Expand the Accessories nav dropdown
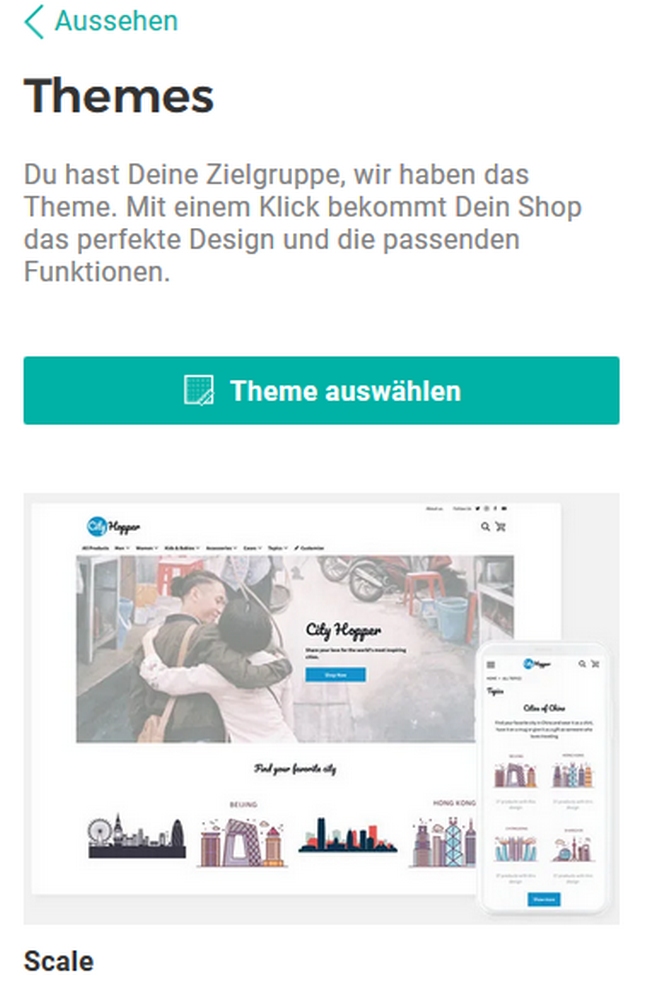This screenshot has width=650, height=1003. point(221,548)
